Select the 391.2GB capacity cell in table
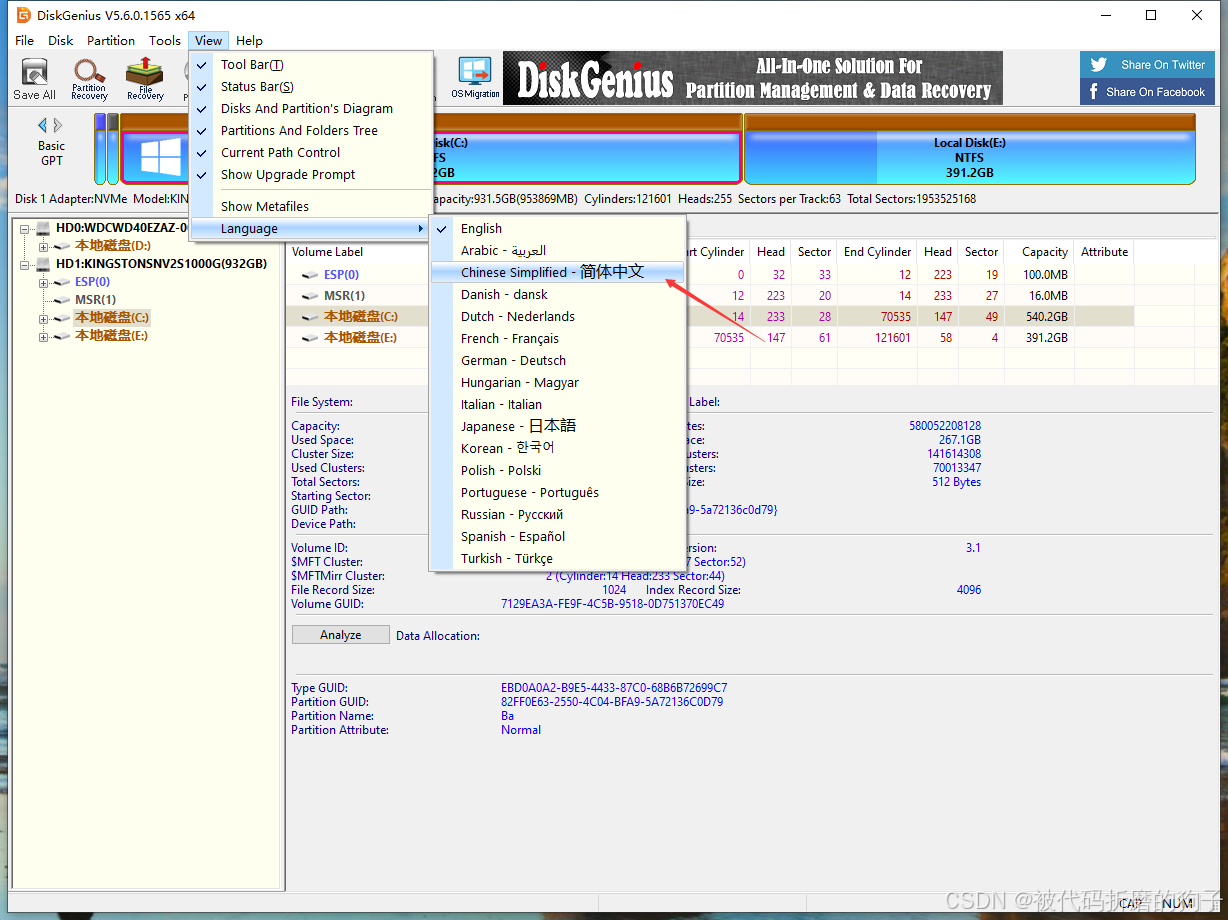1228x920 pixels. click(1046, 338)
